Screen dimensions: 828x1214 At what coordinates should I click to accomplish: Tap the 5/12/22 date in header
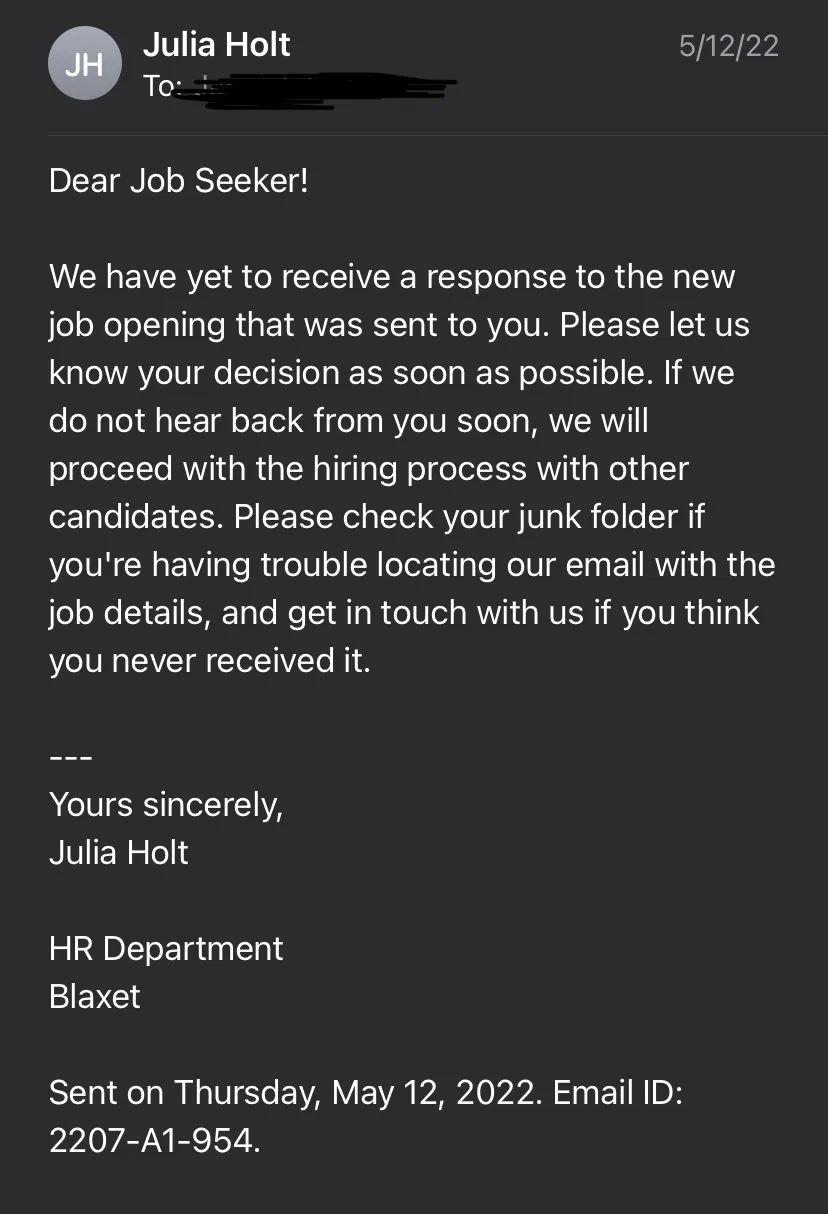click(728, 46)
